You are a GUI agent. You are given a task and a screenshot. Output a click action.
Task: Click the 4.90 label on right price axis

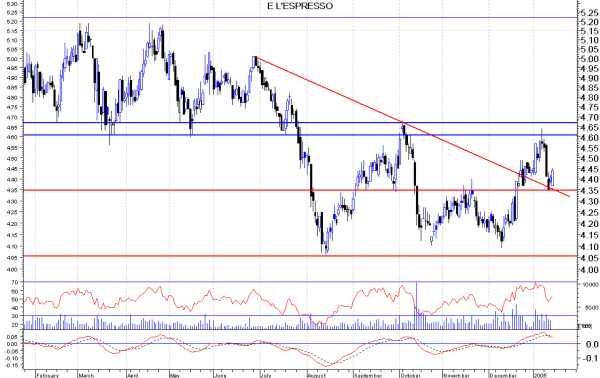[589, 78]
